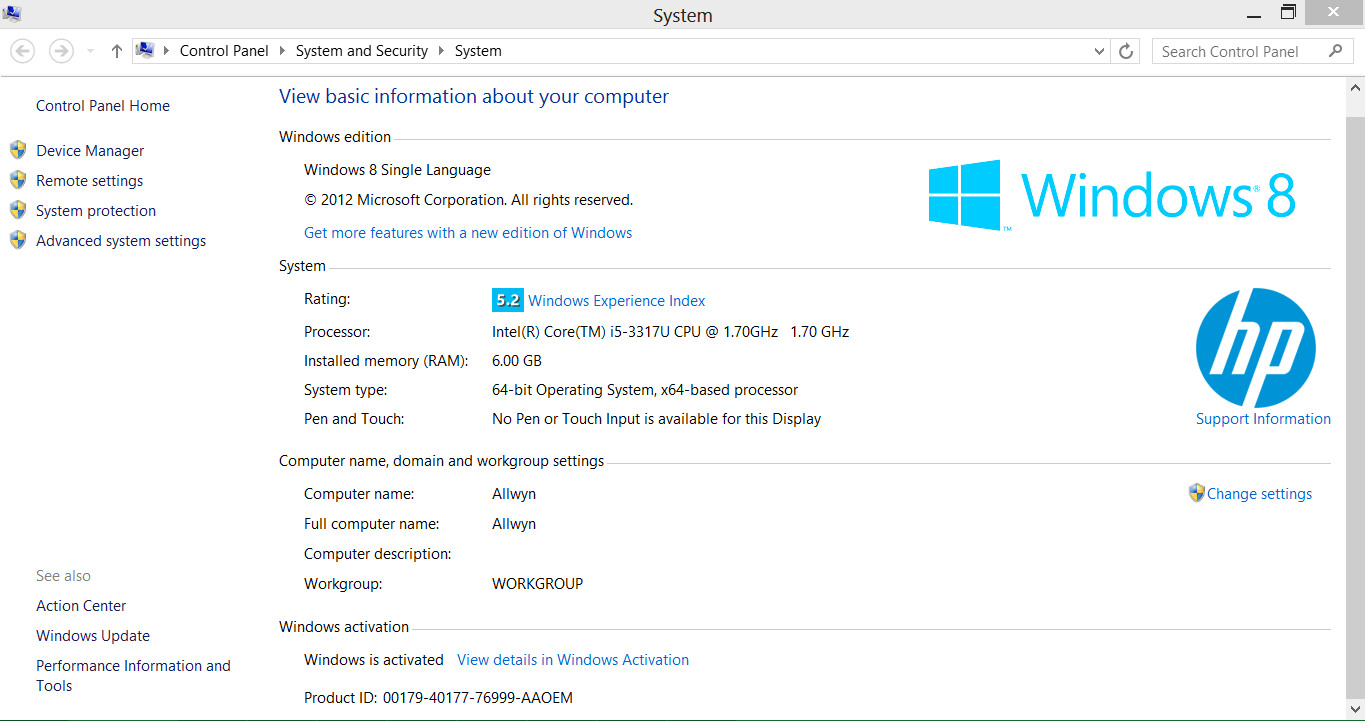Minimize the System window

1254,14
